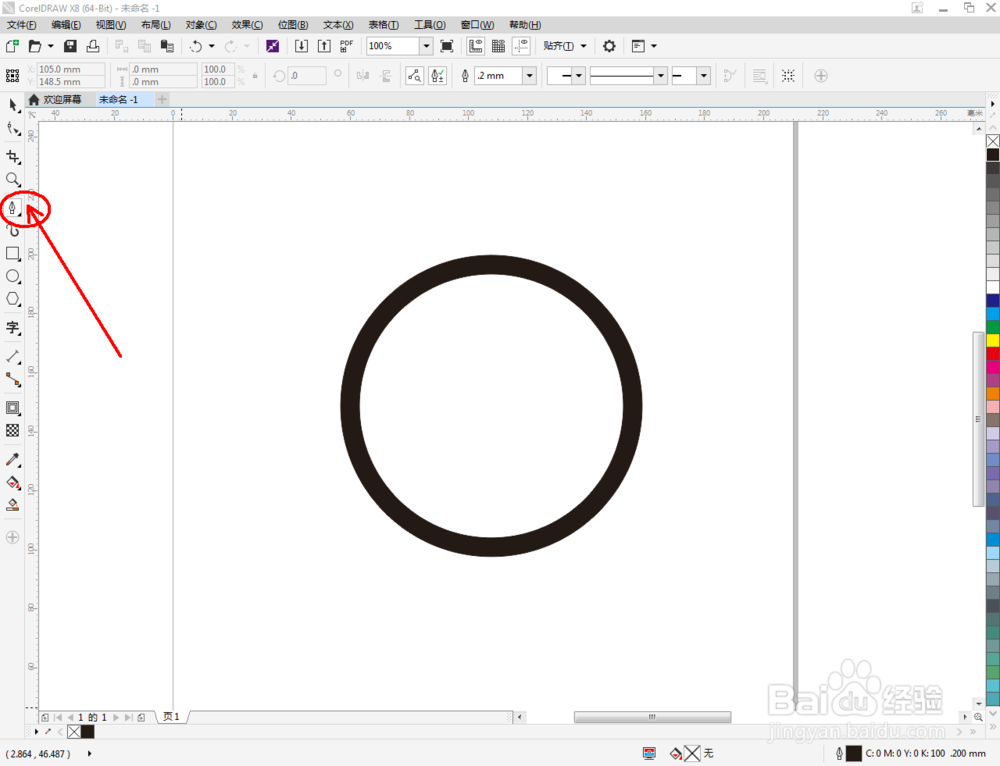Select the Text tool (字)
The width and height of the screenshot is (1000, 766).
click(x=13, y=328)
